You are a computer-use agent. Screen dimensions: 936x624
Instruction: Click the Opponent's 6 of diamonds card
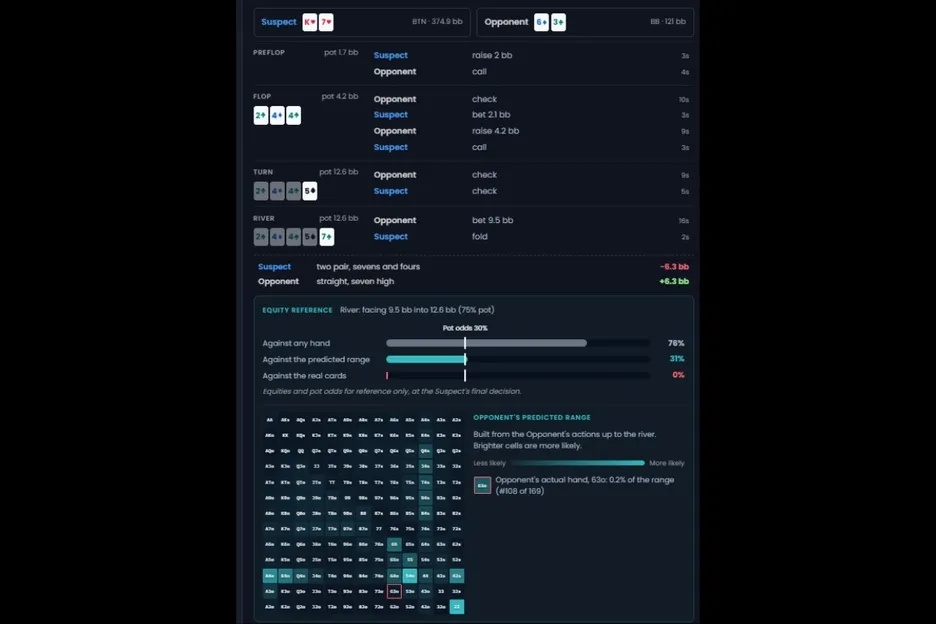541,22
